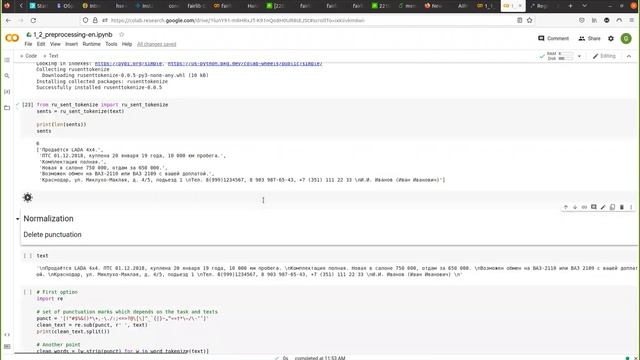This screenshot has height=360, width=640.
Task: Open the Tools menu
Action: pyautogui.click(x=111, y=44)
